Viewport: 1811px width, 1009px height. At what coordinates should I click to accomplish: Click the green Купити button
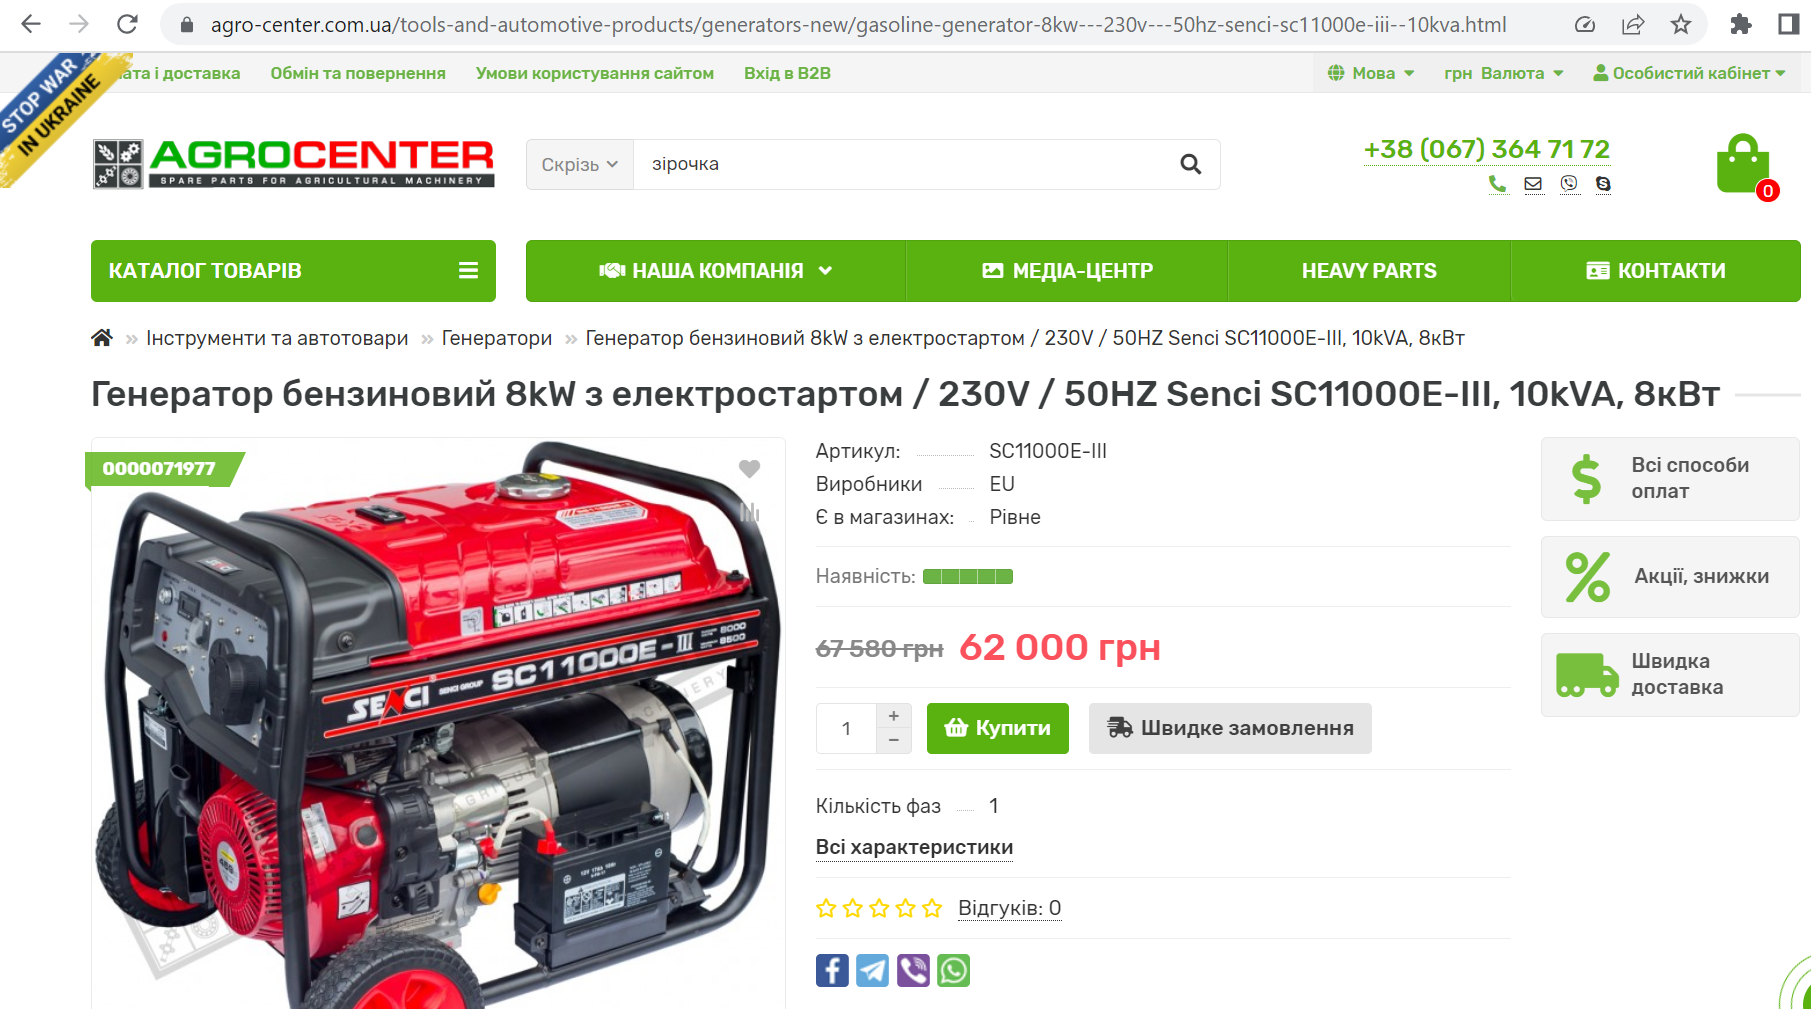point(998,728)
